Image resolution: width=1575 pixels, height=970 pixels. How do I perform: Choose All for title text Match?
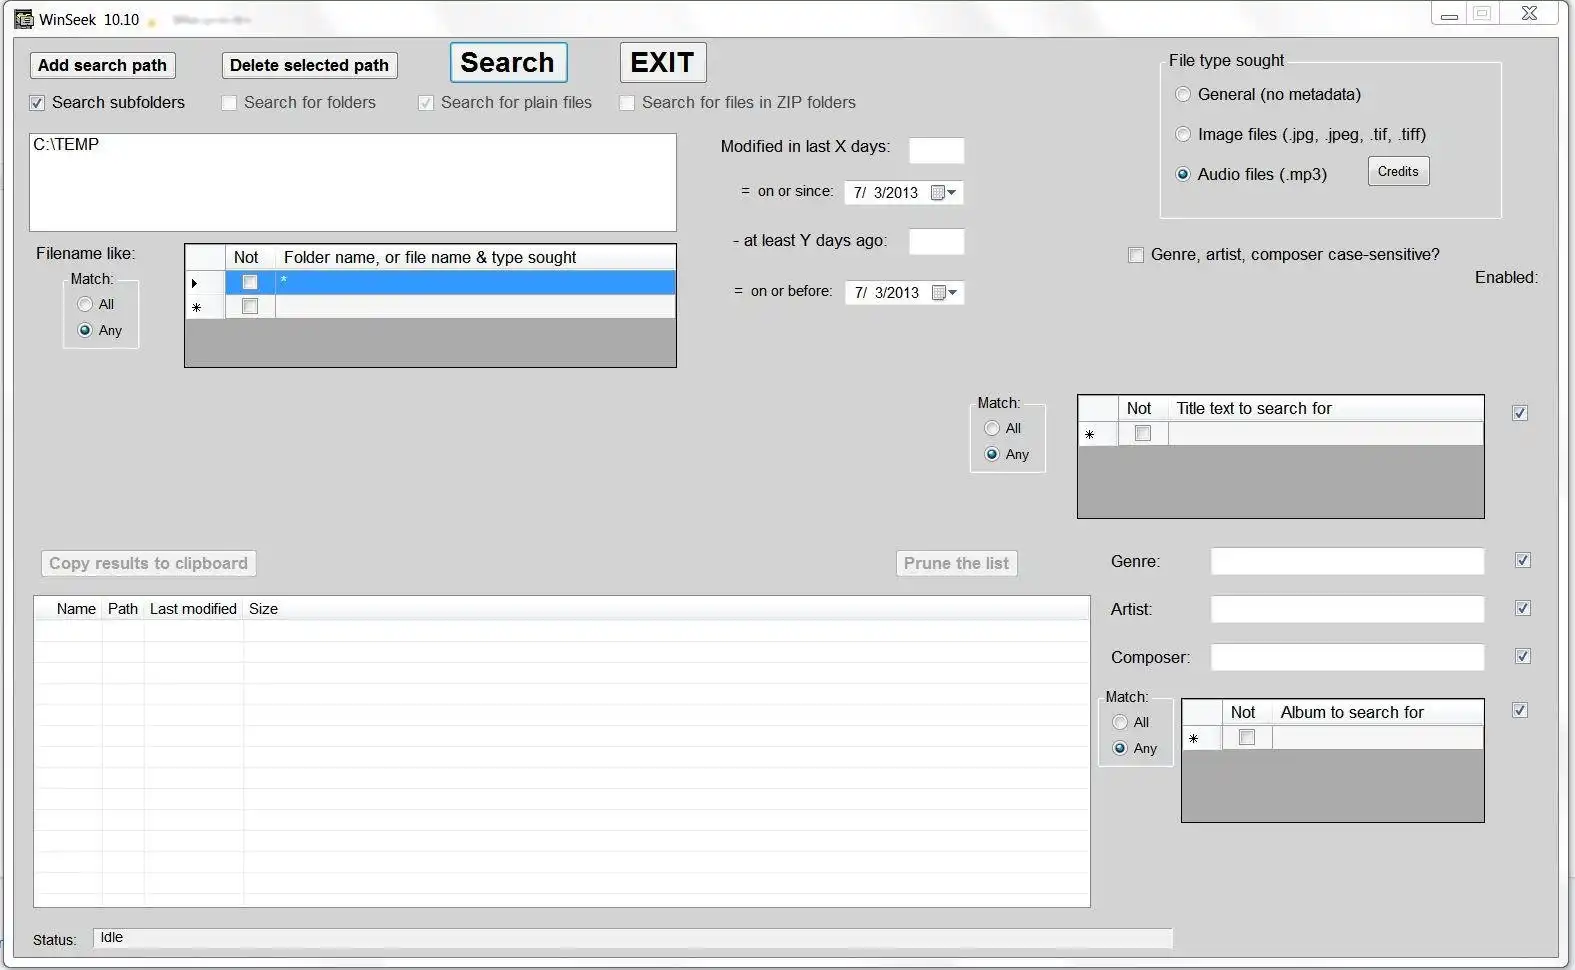(x=992, y=428)
